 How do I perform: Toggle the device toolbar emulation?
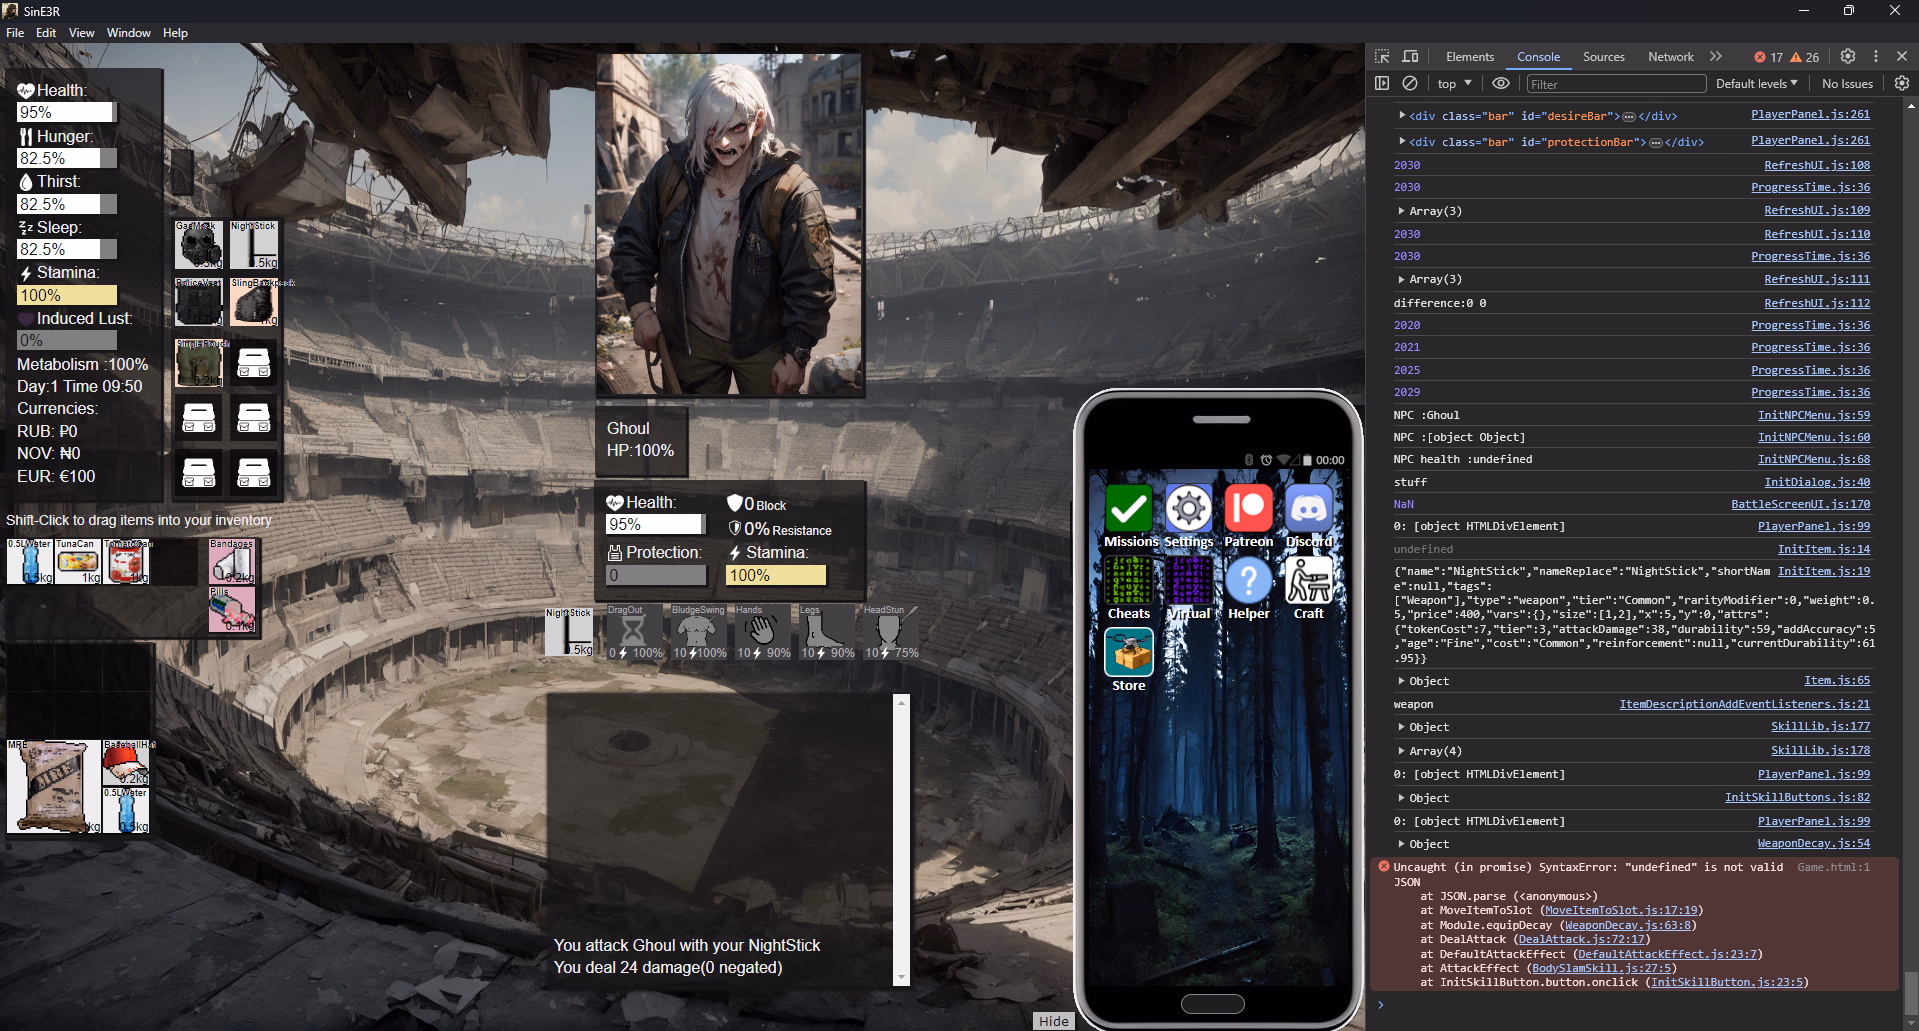[x=1410, y=57]
